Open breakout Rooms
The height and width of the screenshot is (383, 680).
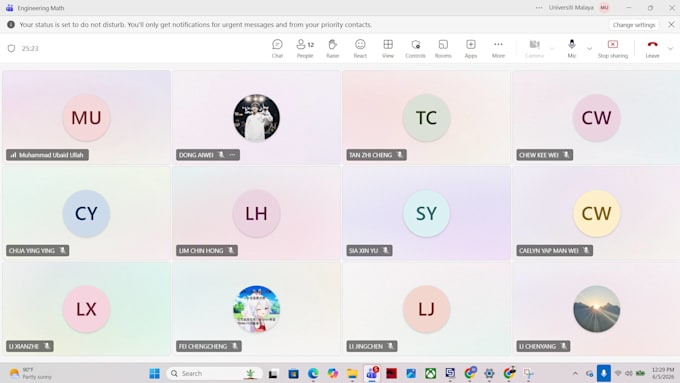443,48
